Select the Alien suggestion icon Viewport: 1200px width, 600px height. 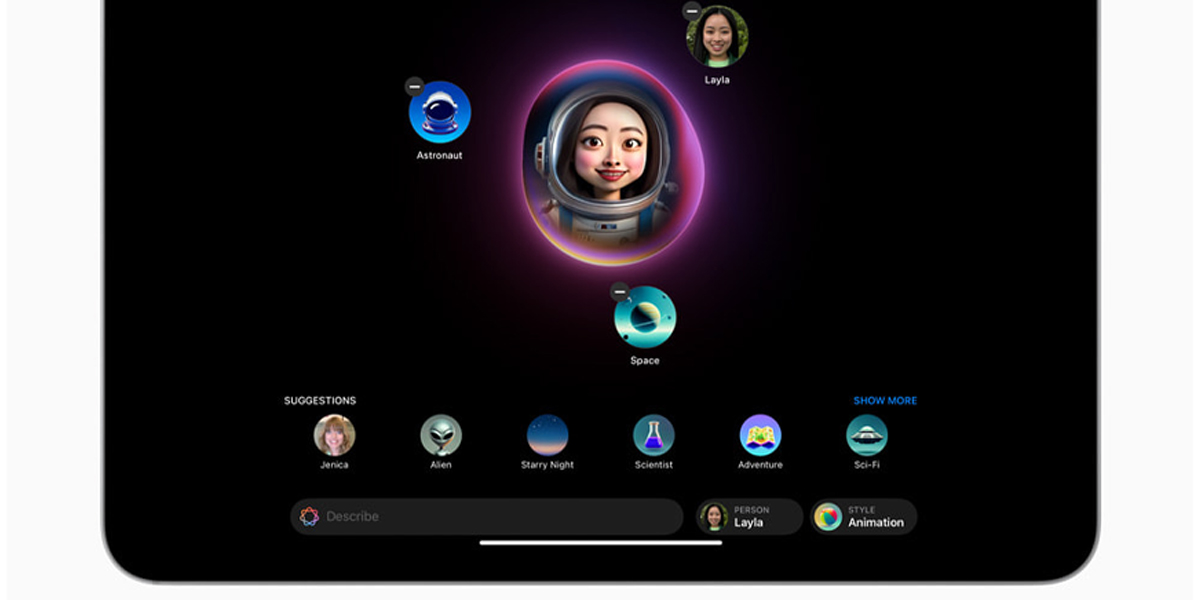(441, 436)
